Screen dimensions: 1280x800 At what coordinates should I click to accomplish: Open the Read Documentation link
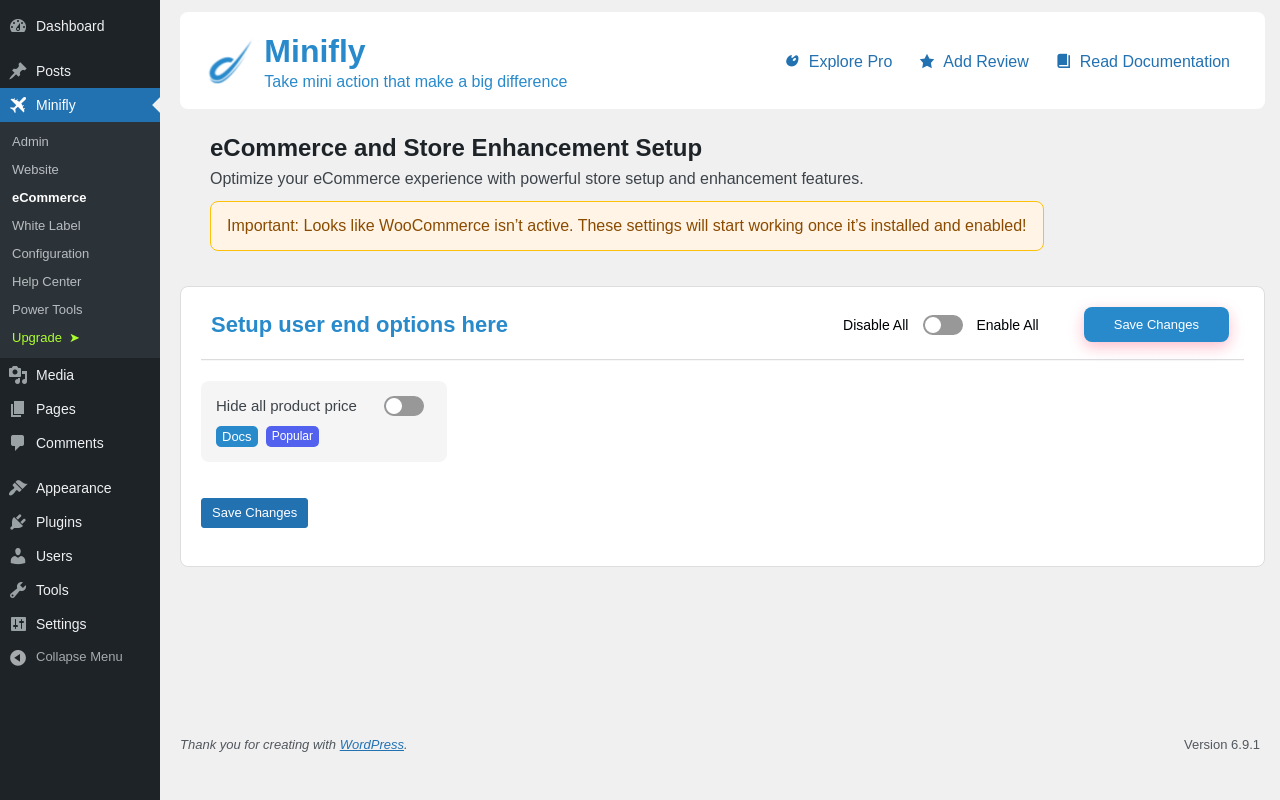coord(1143,62)
